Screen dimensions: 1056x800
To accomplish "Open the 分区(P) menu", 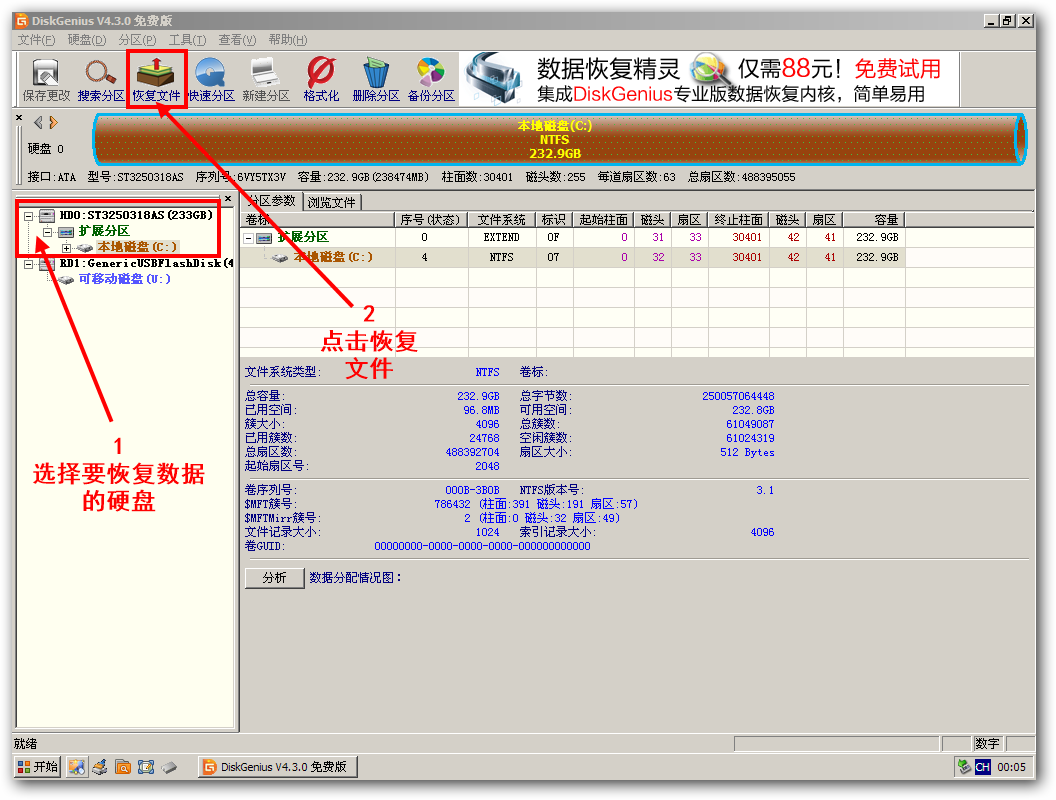I will click(137, 40).
